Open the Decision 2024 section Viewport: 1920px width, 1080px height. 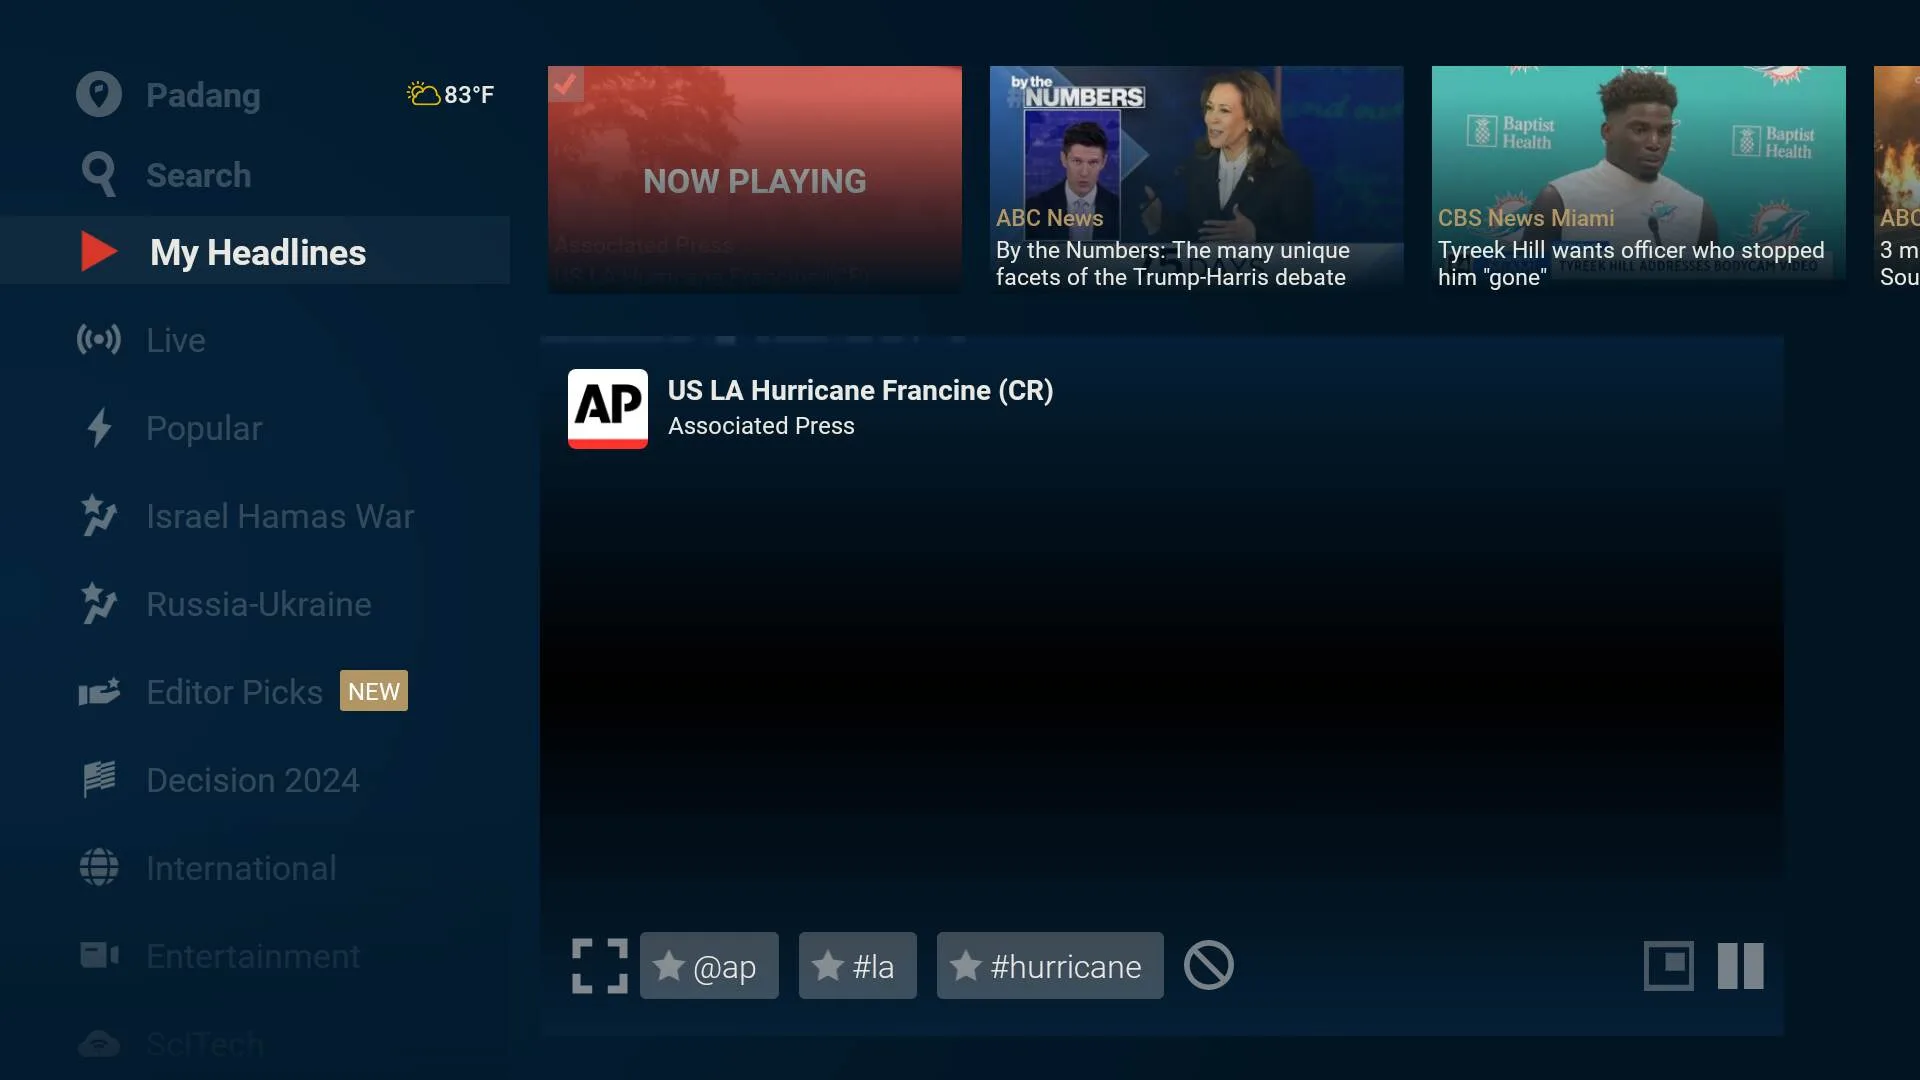(x=255, y=780)
